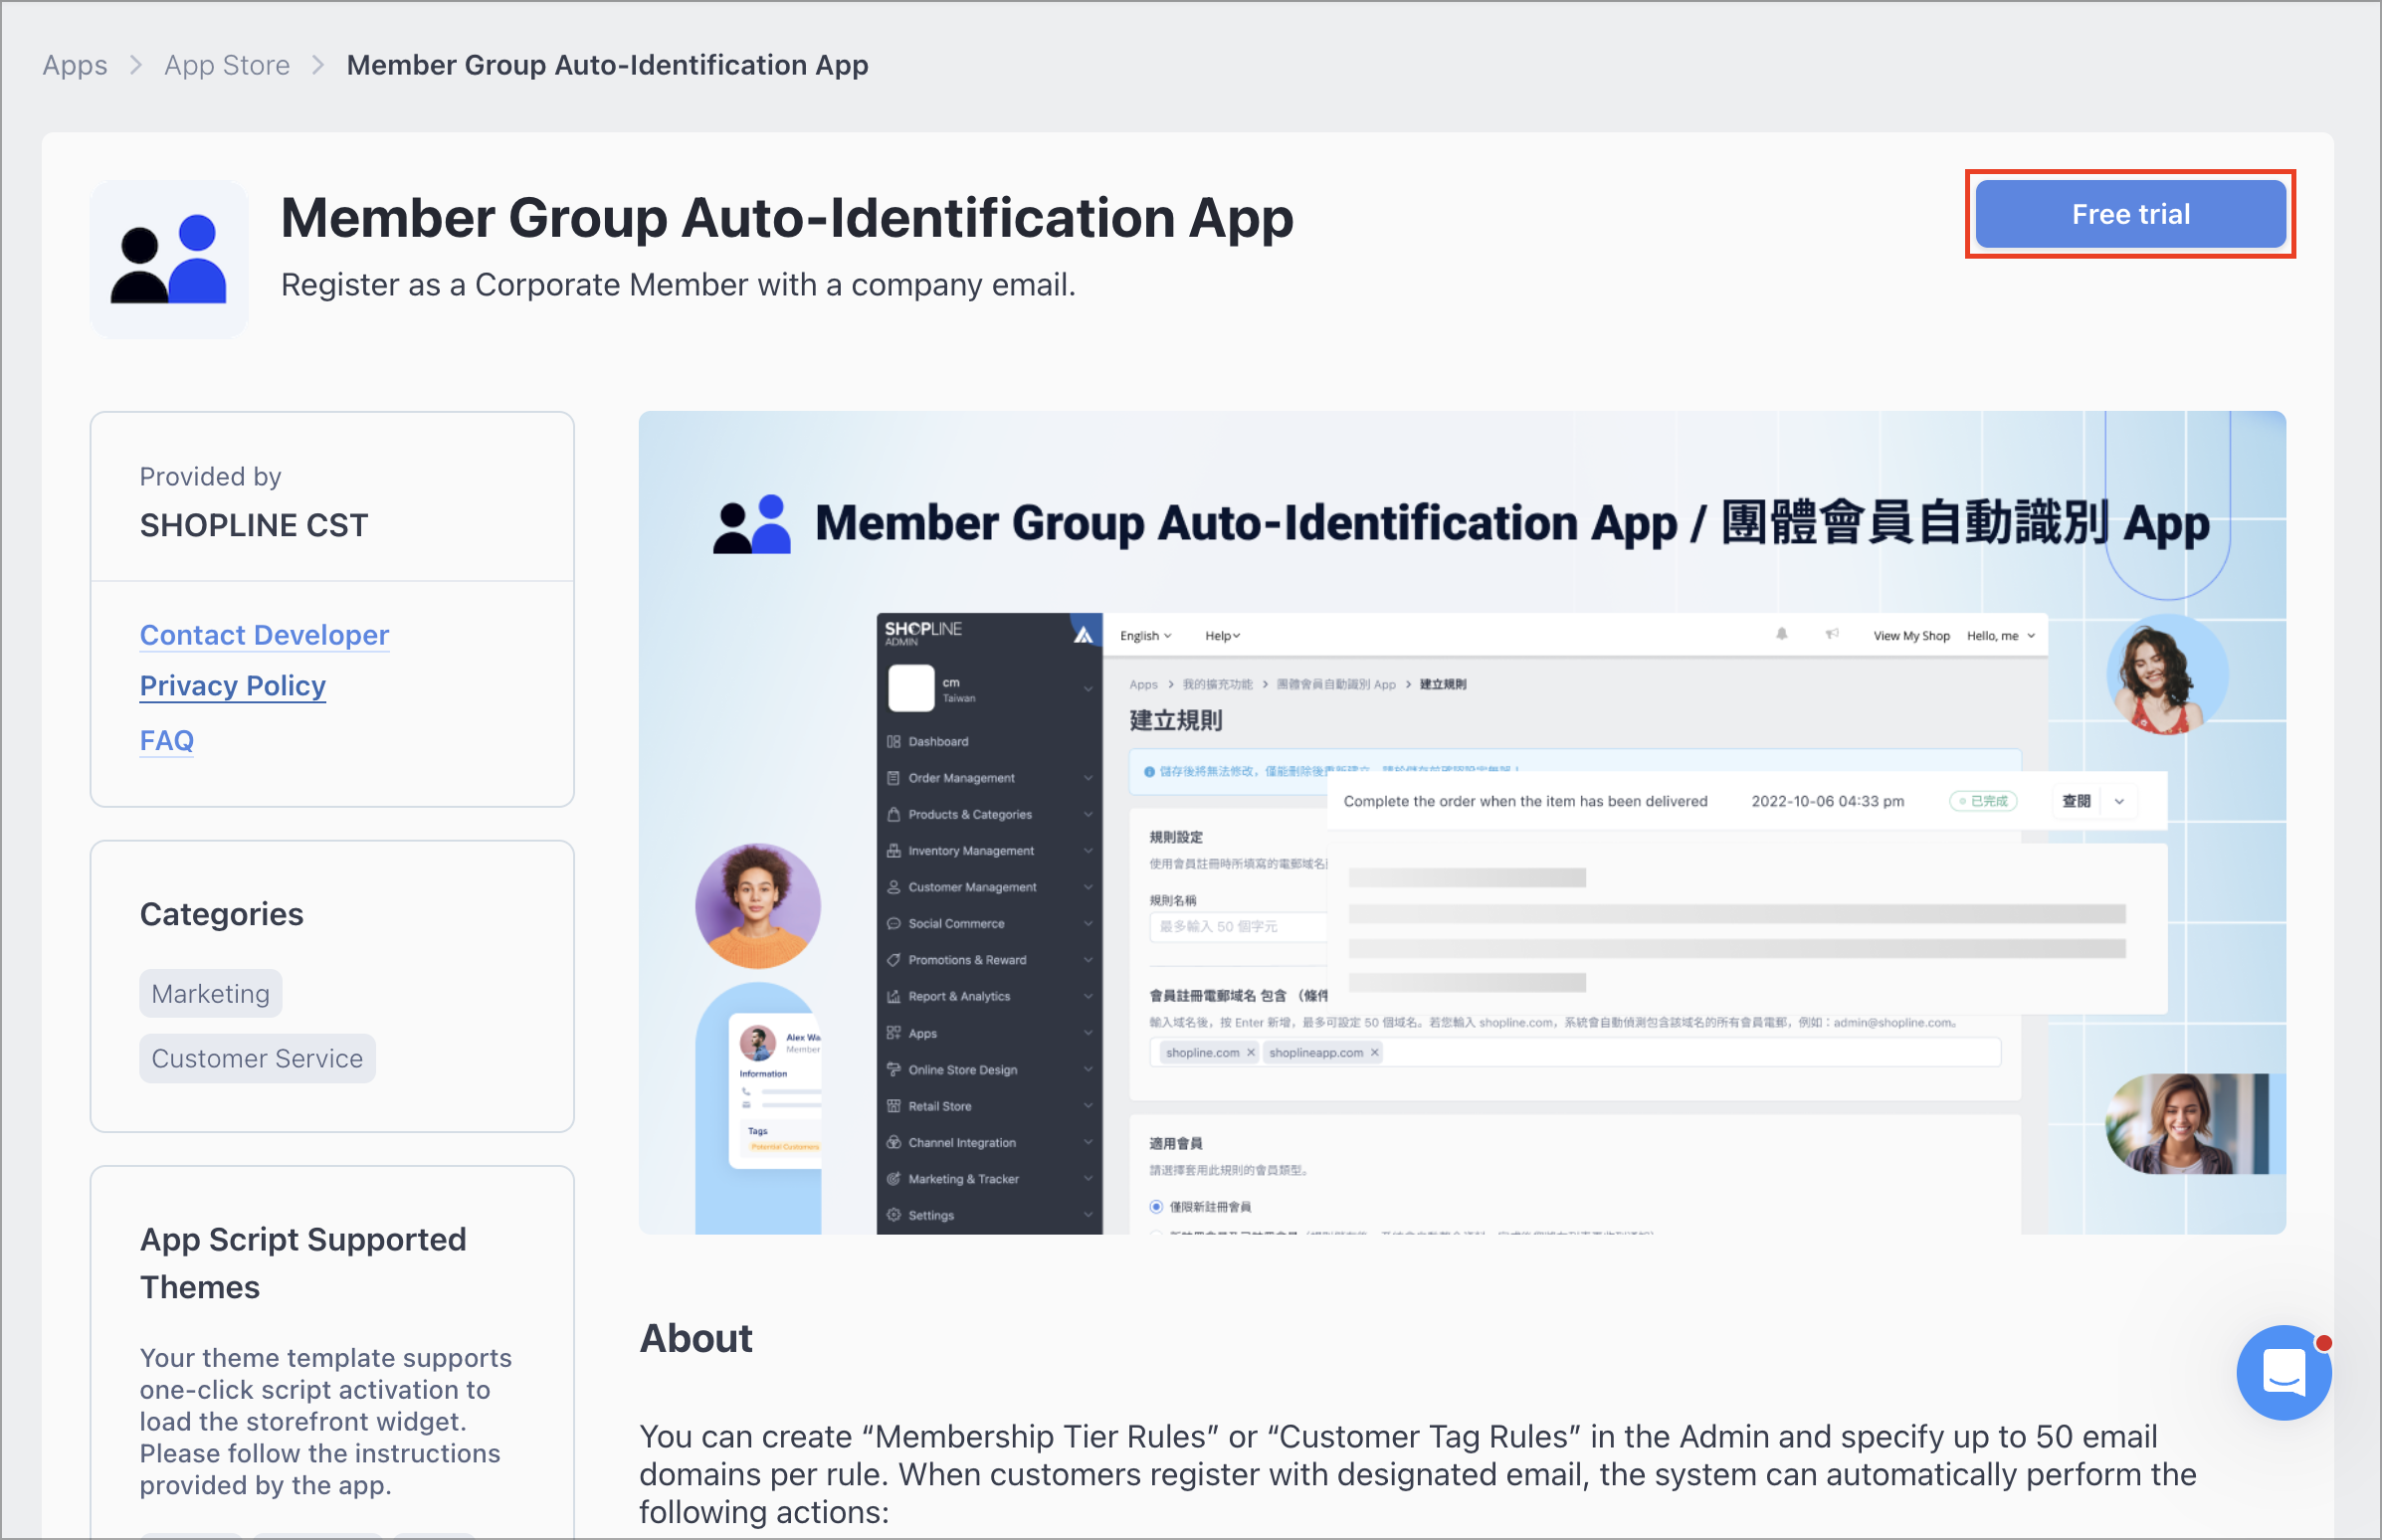The image size is (2382, 1540).
Task: Click the app banner preview image
Action: 1462,822
